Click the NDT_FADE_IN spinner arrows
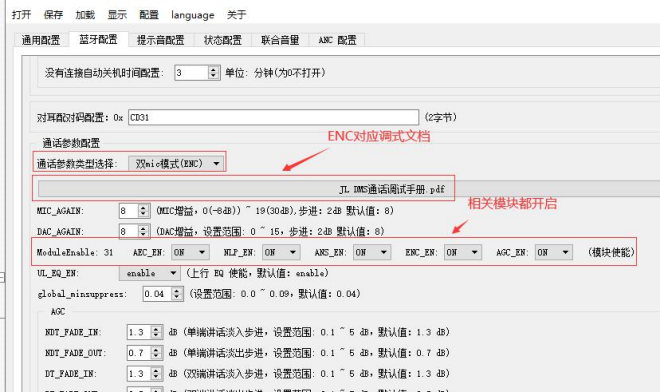The height and width of the screenshot is (392, 660). [x=156, y=332]
